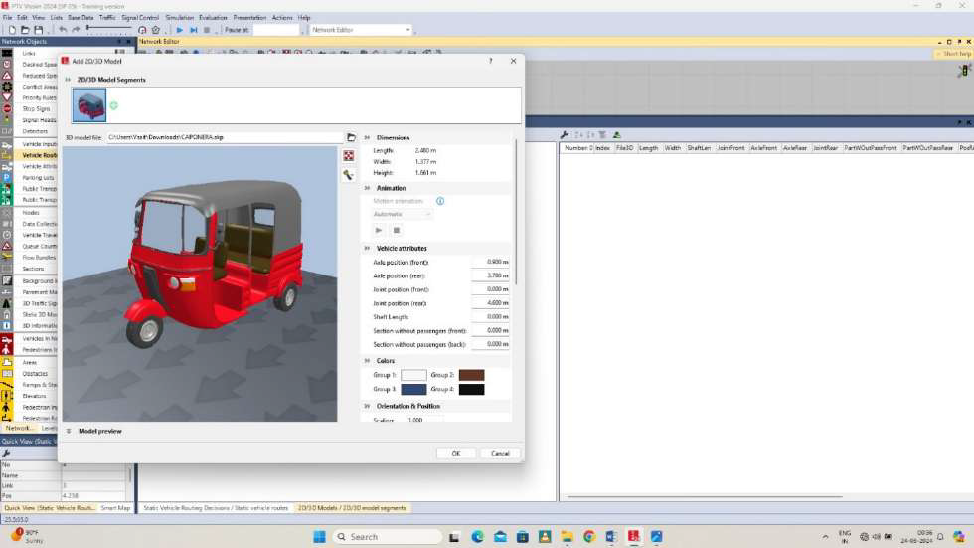Collapse the Dimensions section

click(367, 137)
